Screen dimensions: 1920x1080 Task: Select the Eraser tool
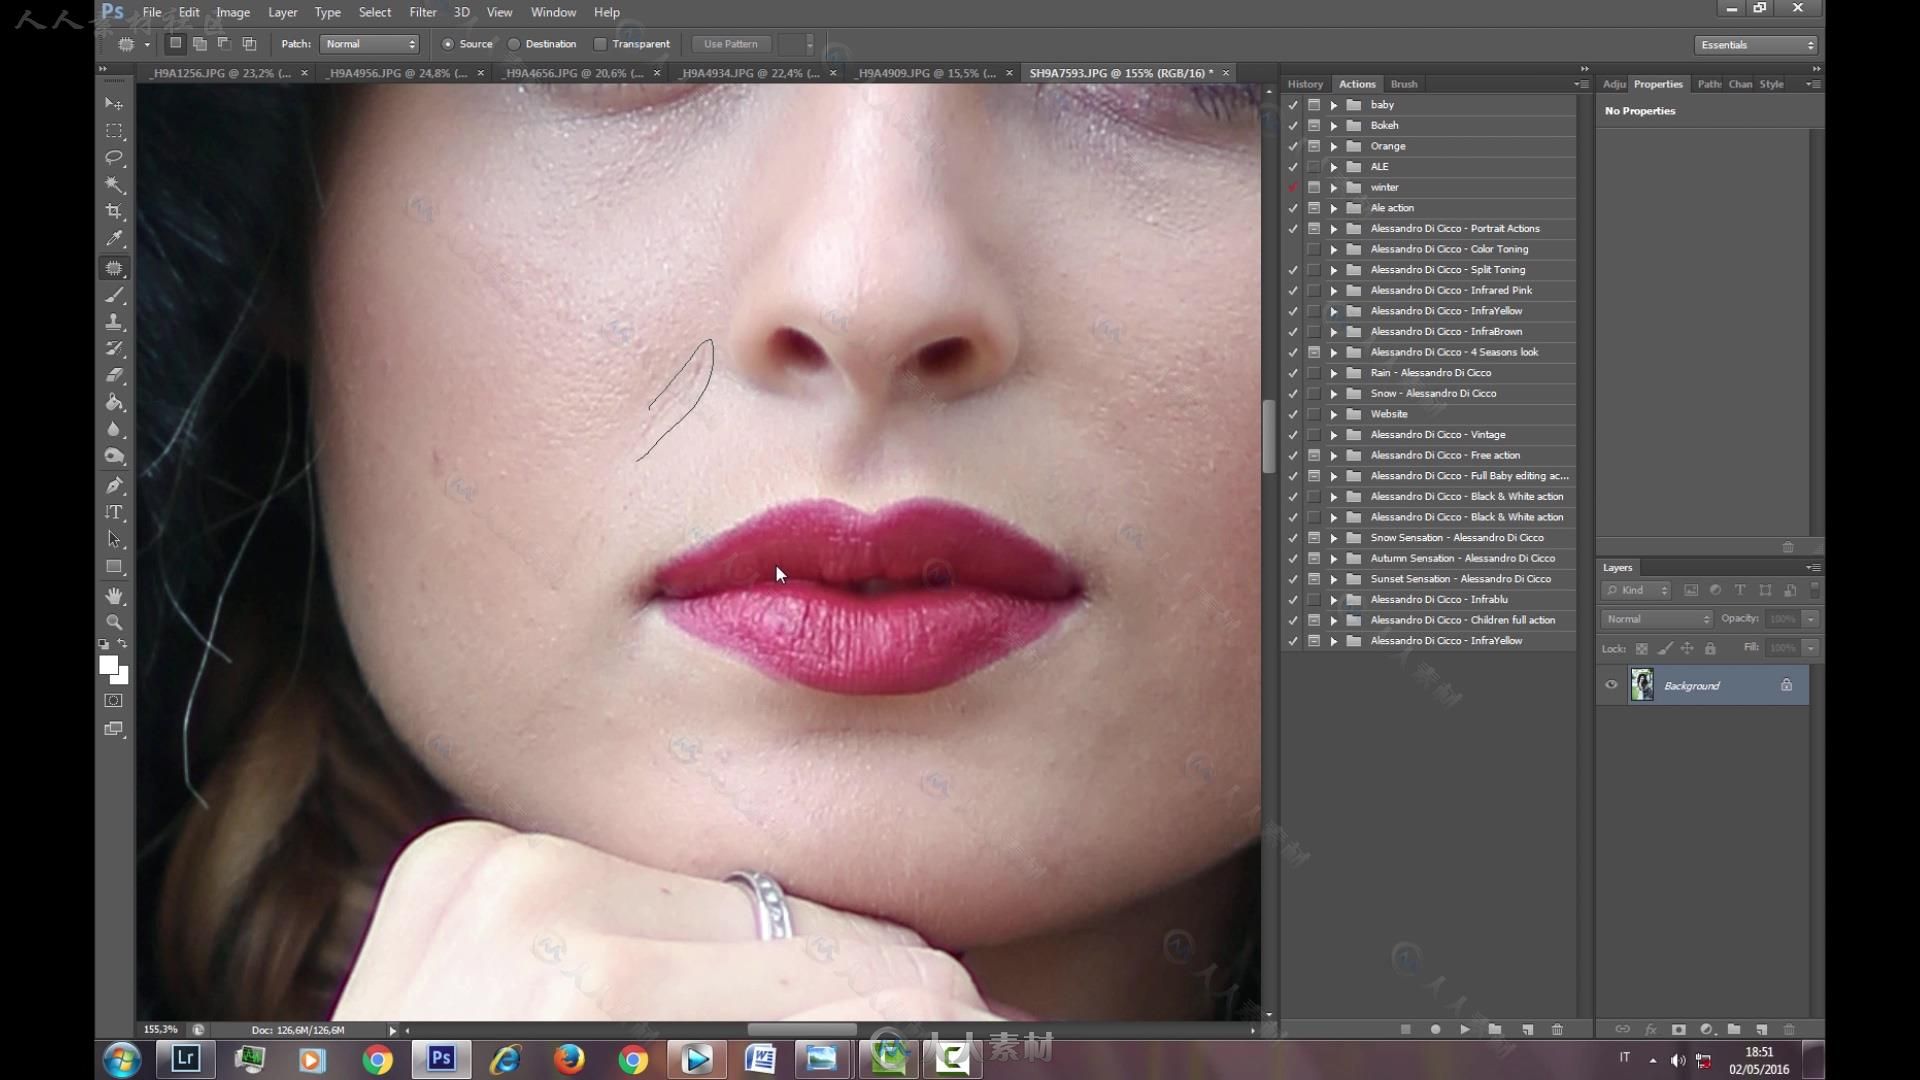tap(114, 376)
